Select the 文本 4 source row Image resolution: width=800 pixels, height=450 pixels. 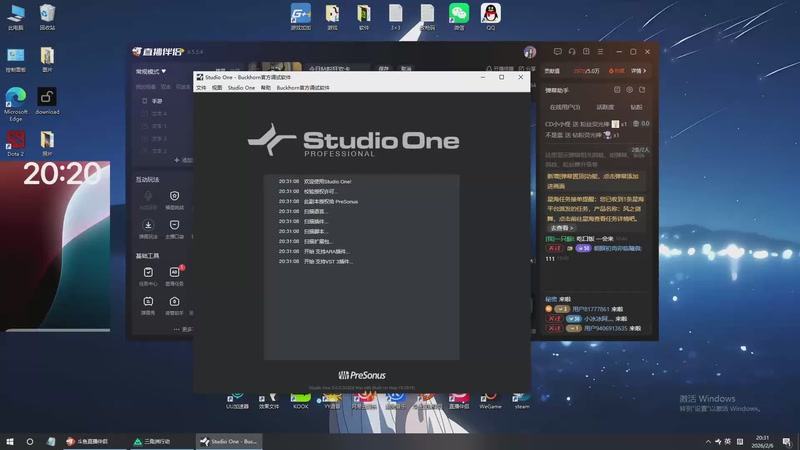tap(159, 113)
